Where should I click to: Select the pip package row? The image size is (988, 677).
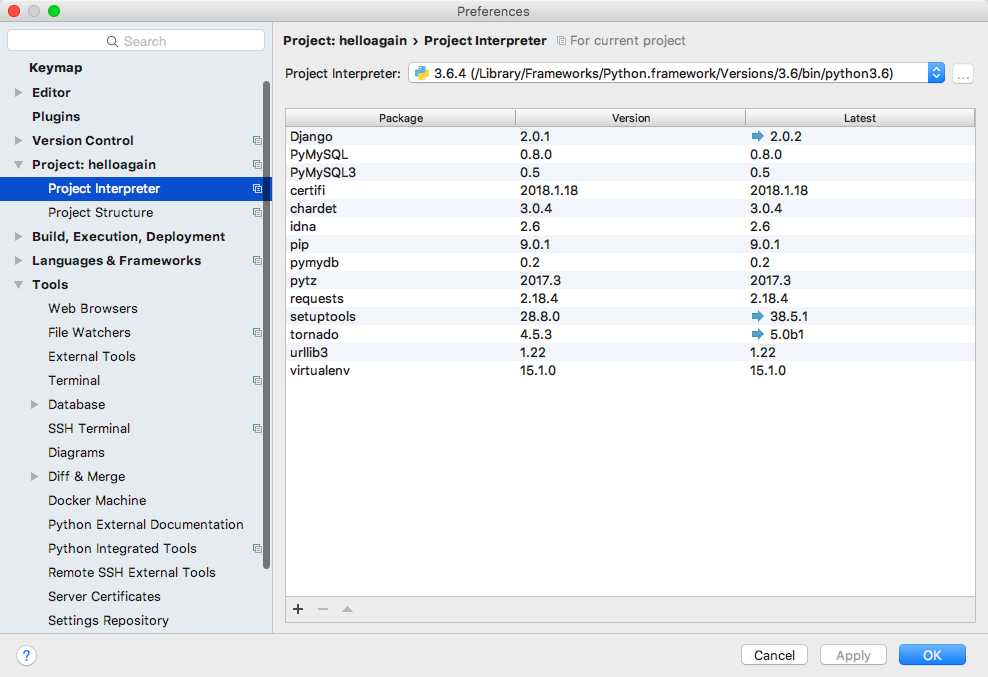point(630,244)
